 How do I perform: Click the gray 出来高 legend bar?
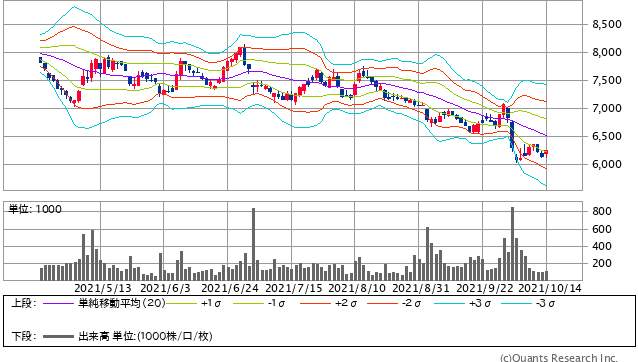pos(57,336)
